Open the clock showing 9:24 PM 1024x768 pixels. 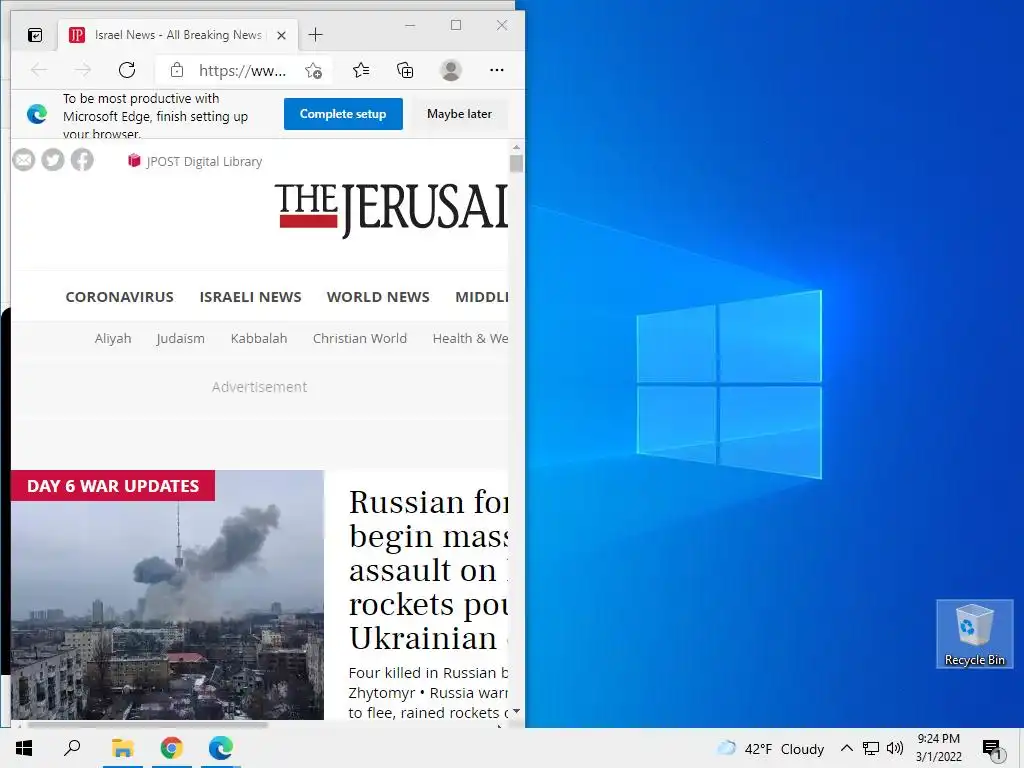(x=938, y=748)
